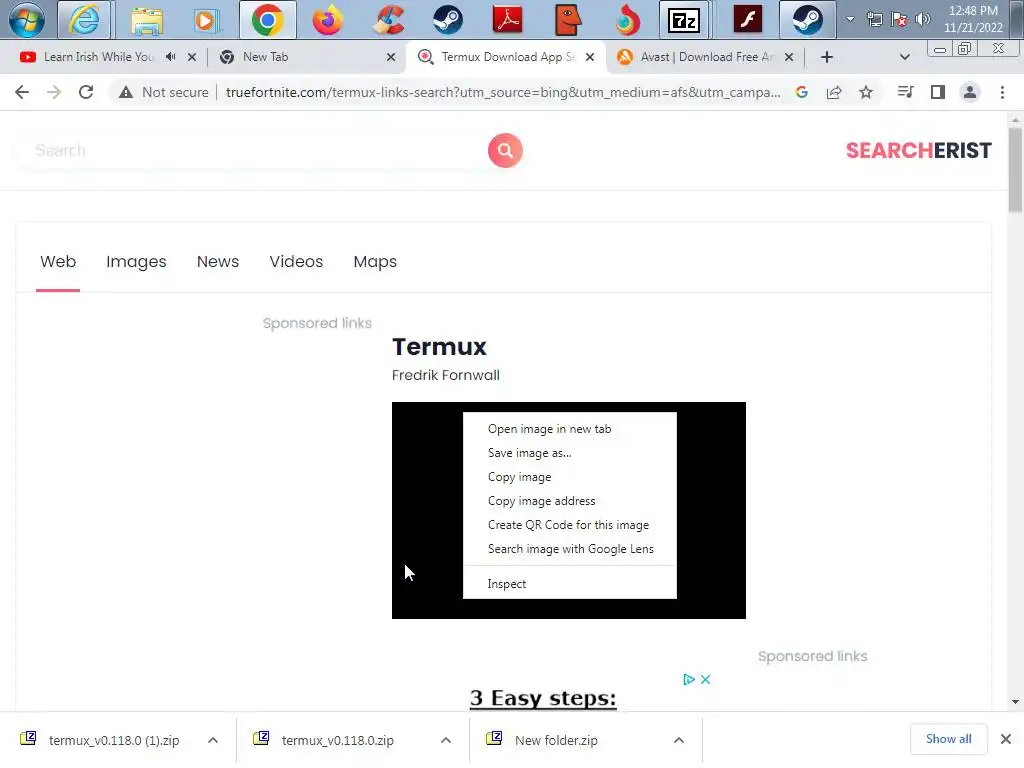Viewport: 1024px width, 768px height.
Task: Close the ad with X icon
Action: click(x=705, y=680)
